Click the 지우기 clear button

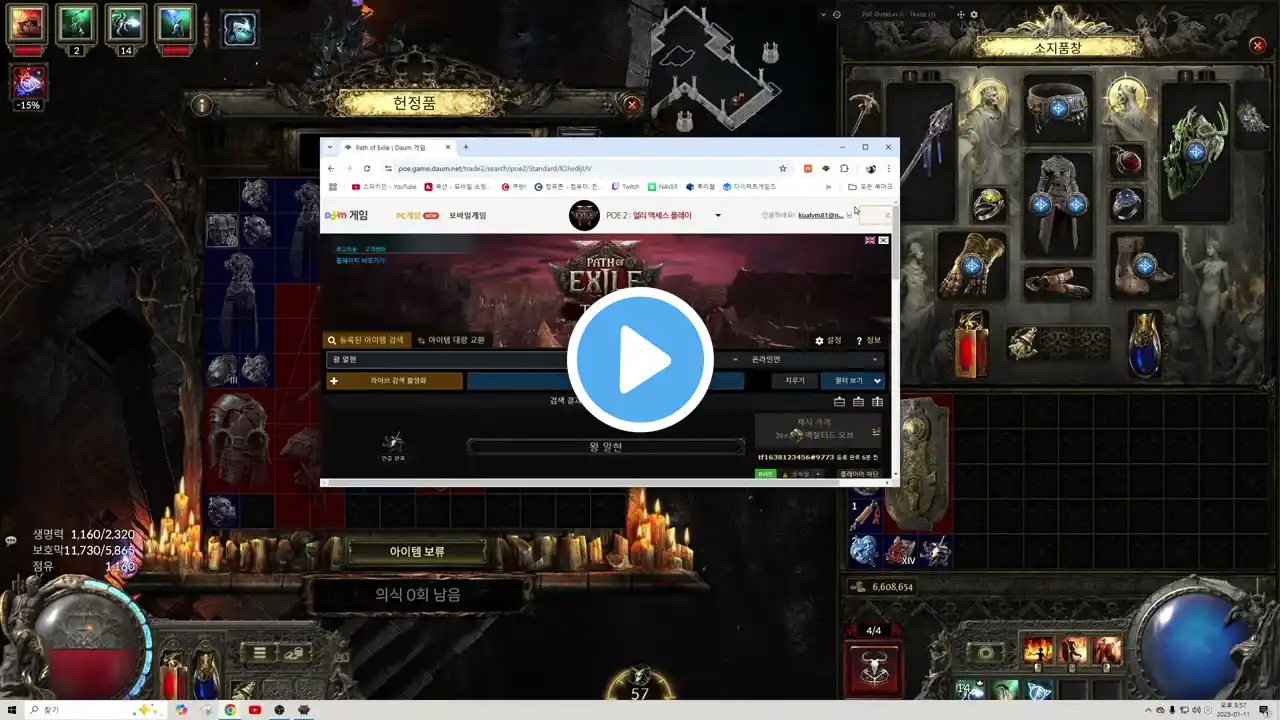click(794, 381)
